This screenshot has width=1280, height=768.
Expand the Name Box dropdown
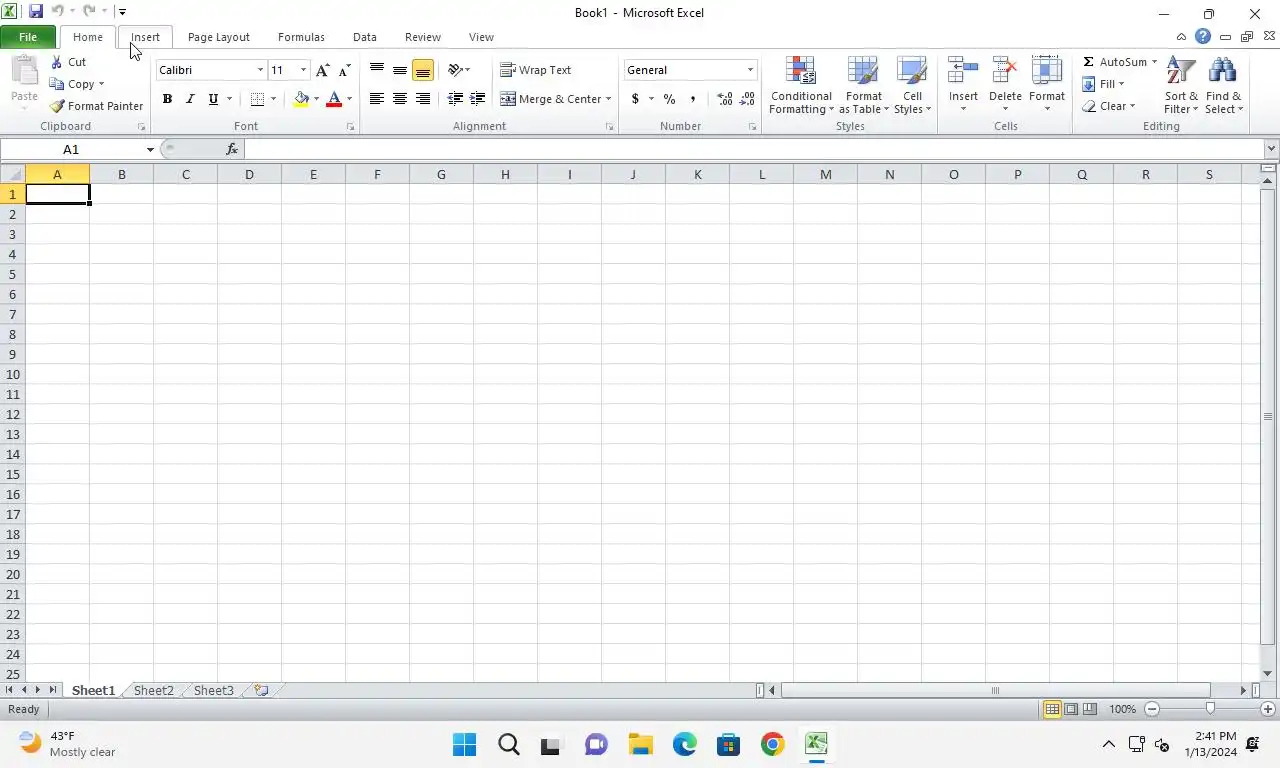150,149
